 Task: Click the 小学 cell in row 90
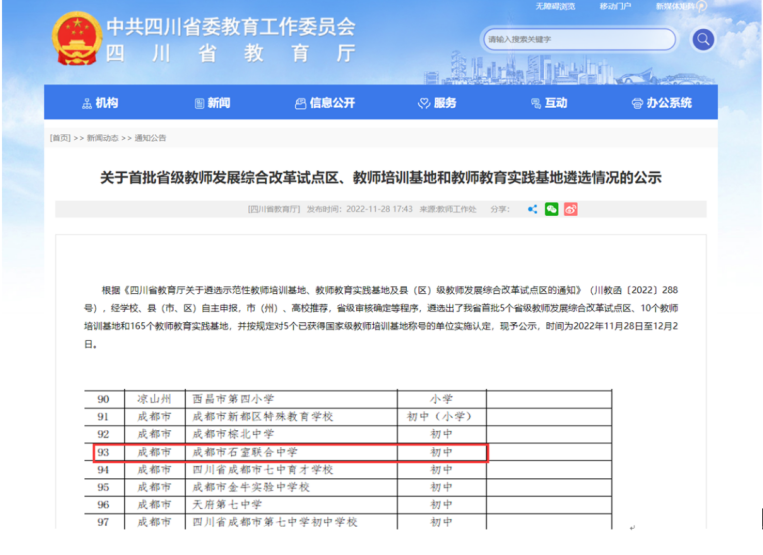pos(441,399)
